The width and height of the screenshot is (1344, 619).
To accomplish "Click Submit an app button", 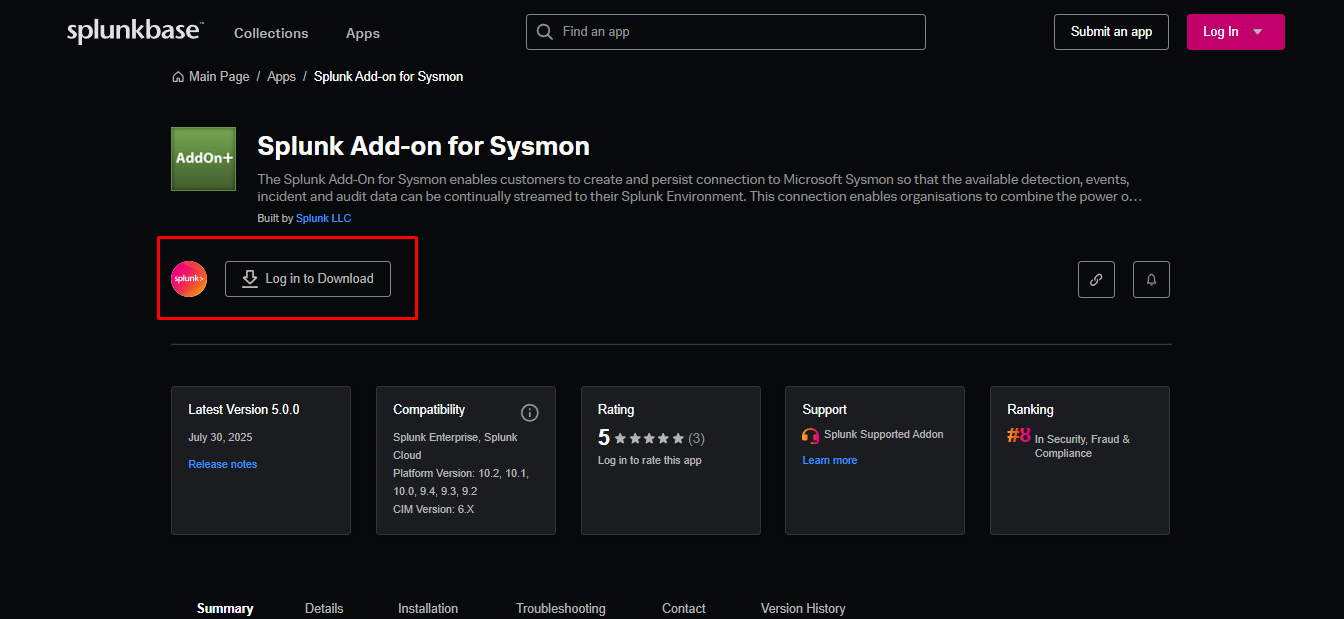I will coord(1111,32).
